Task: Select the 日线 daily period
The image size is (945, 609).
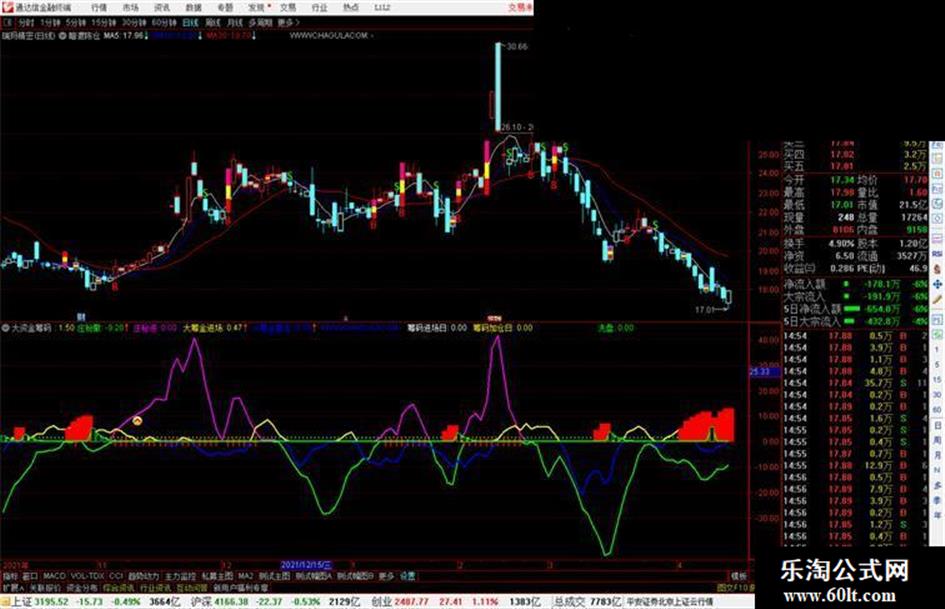Action: coord(190,23)
